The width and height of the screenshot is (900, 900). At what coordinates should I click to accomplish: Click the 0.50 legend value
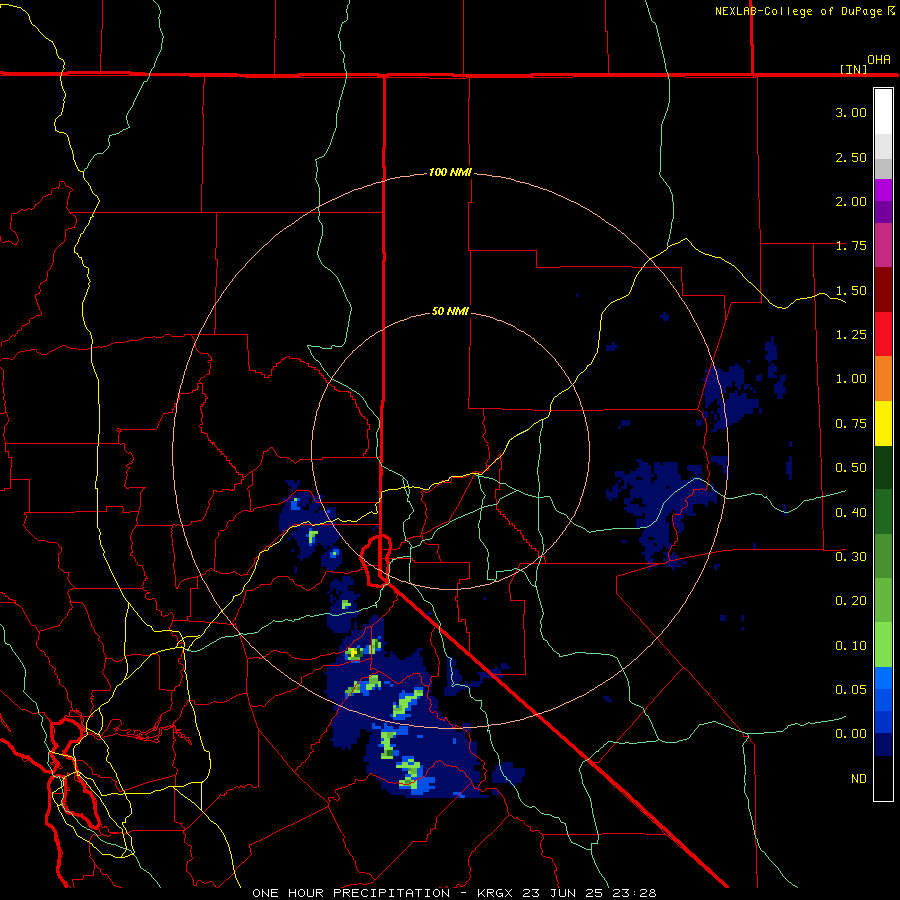point(851,468)
